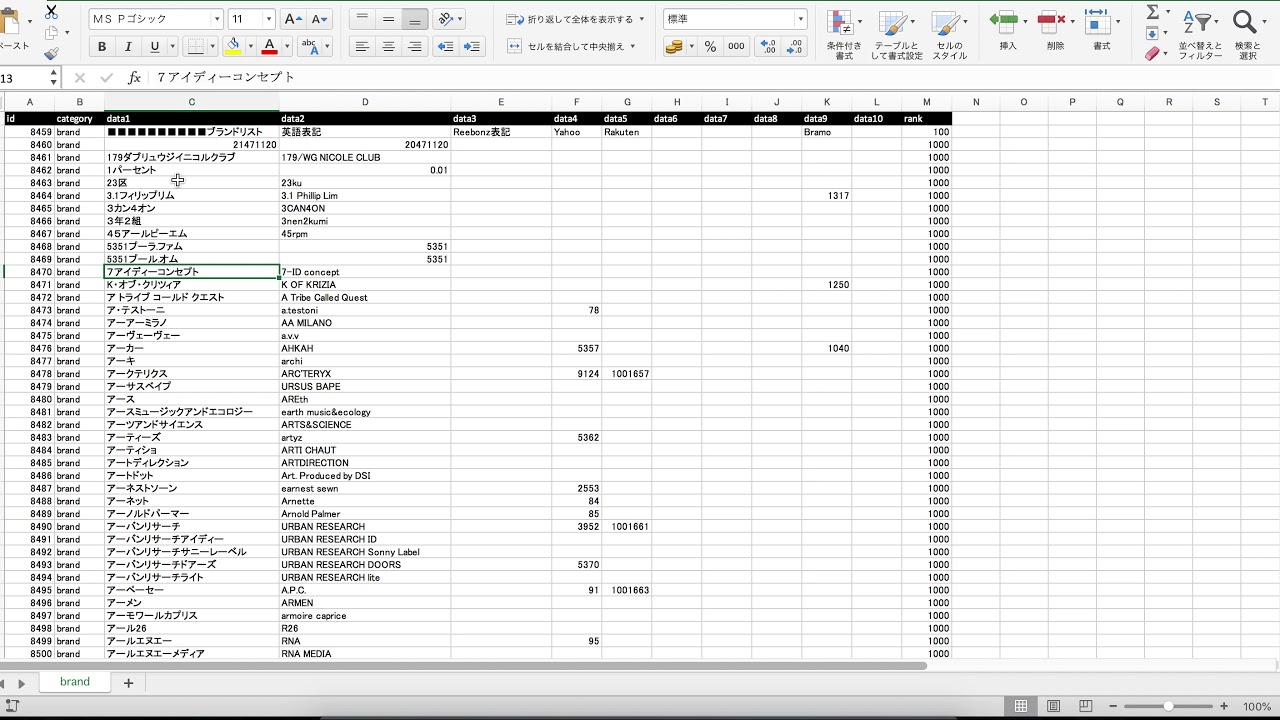Viewport: 1280px width, 720px height.
Task: Switch to Normal view
Action: [1021, 707]
